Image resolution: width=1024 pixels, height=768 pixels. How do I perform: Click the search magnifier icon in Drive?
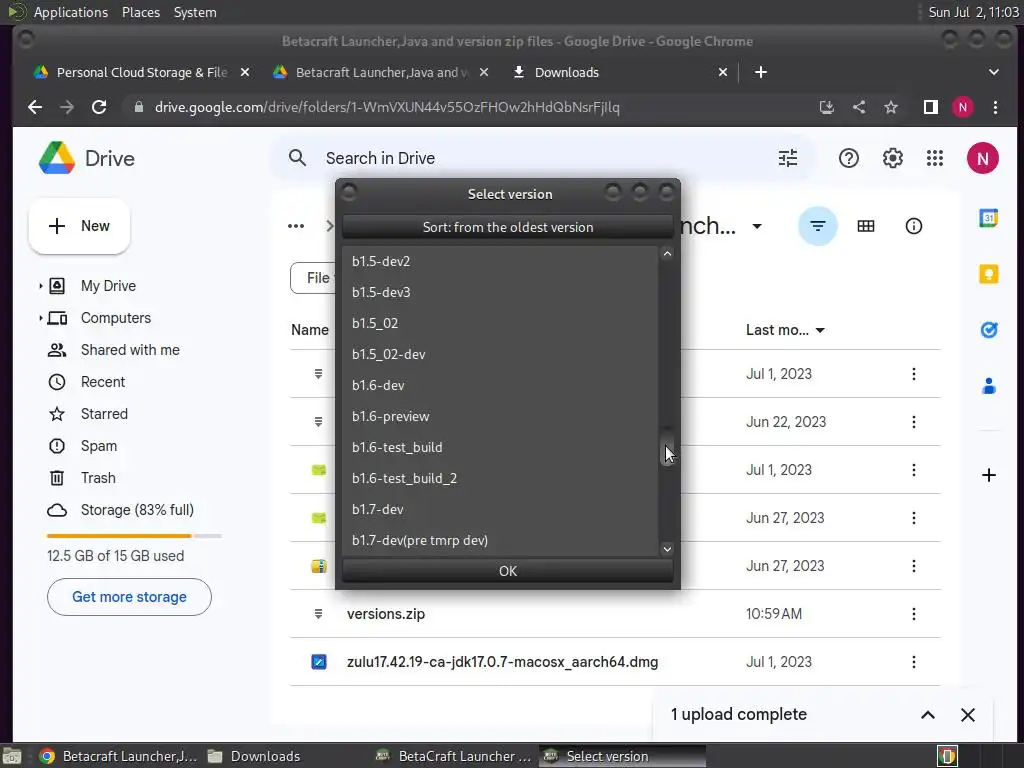[297, 158]
